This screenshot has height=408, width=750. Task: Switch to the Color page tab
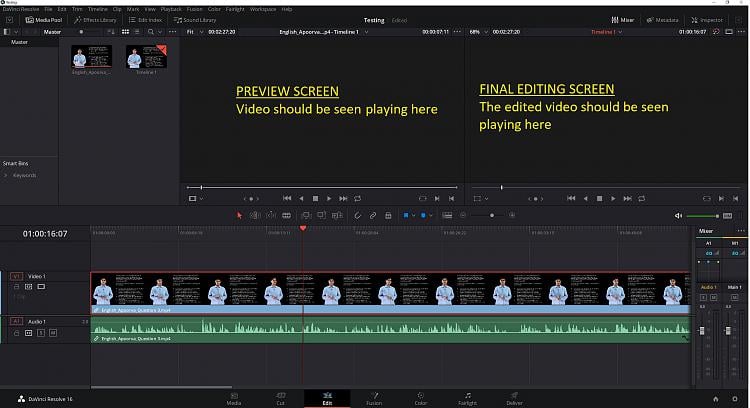(419, 397)
